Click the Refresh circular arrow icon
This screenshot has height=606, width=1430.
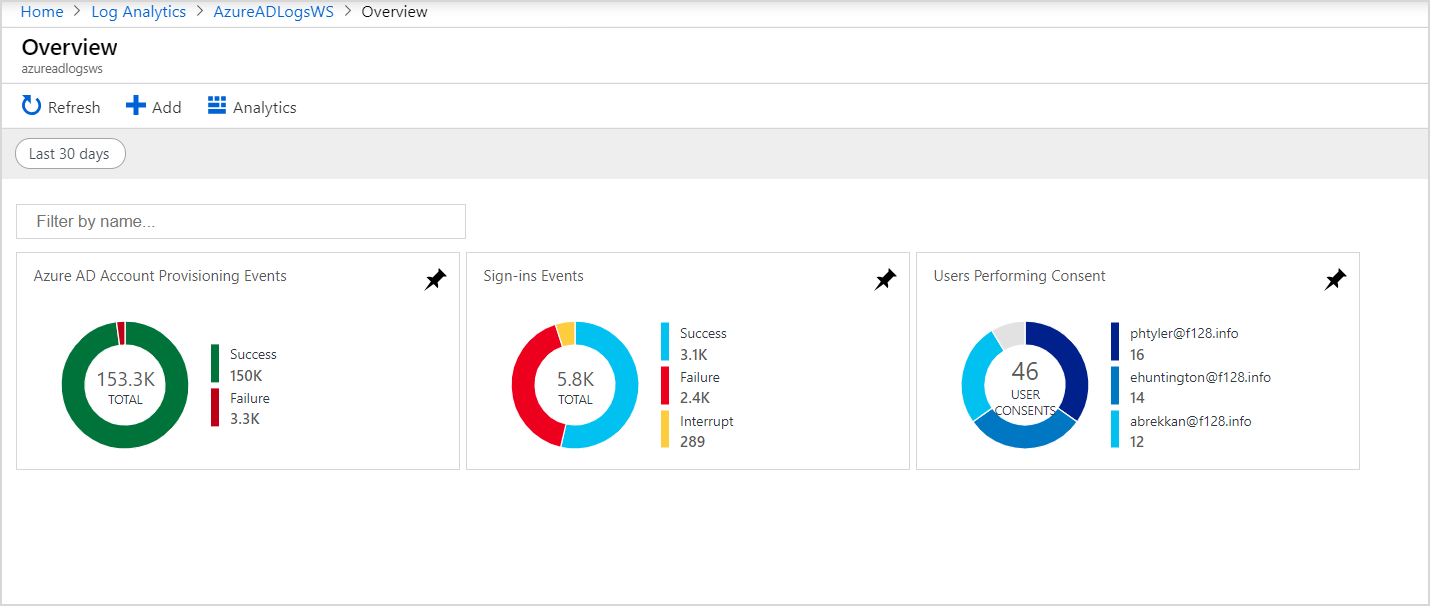tap(32, 106)
